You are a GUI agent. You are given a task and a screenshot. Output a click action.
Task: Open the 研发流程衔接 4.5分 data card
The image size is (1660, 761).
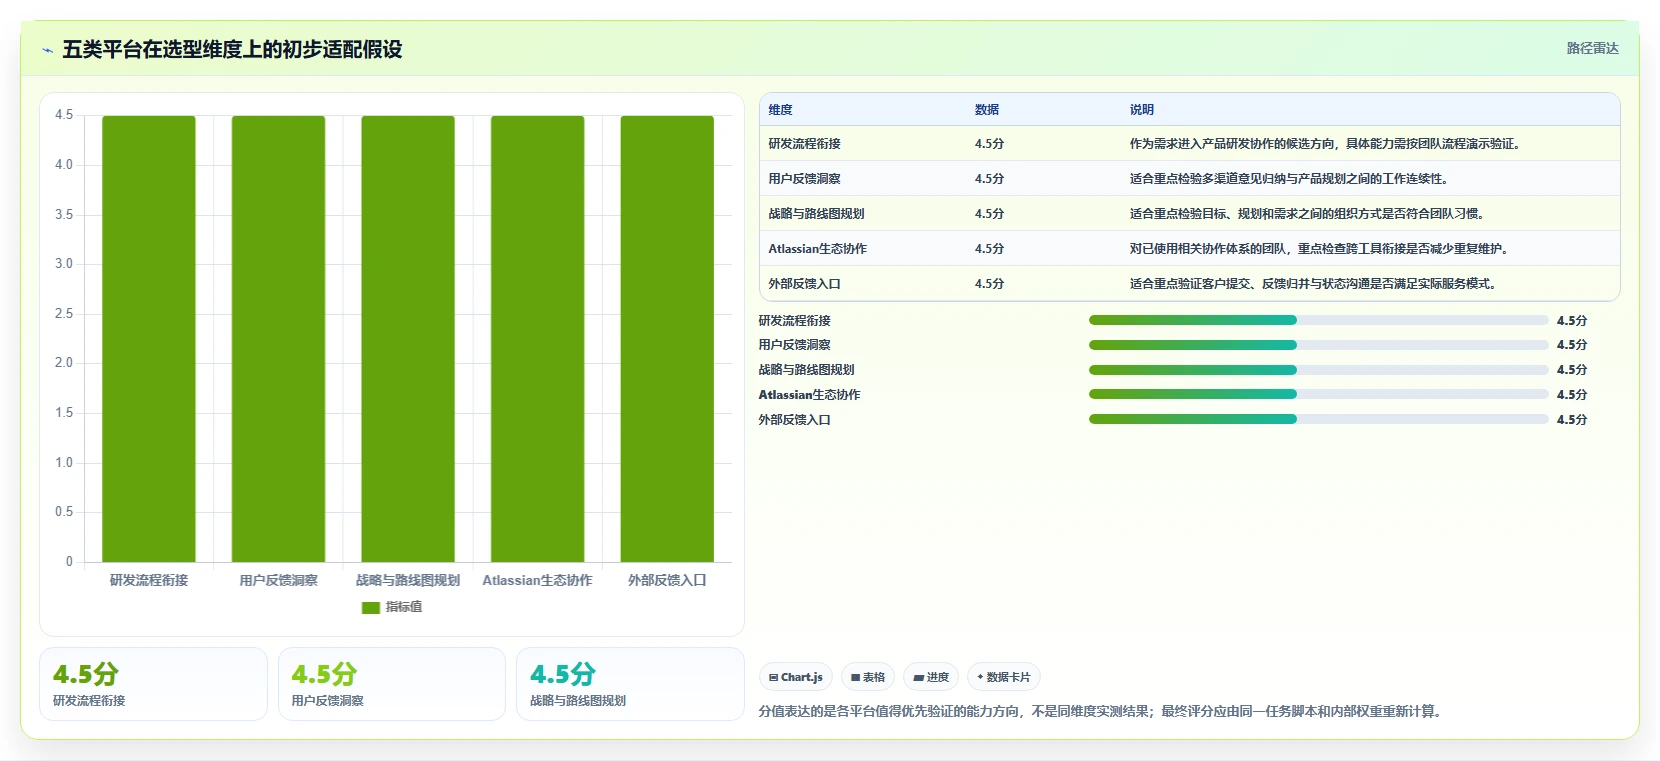pos(153,684)
